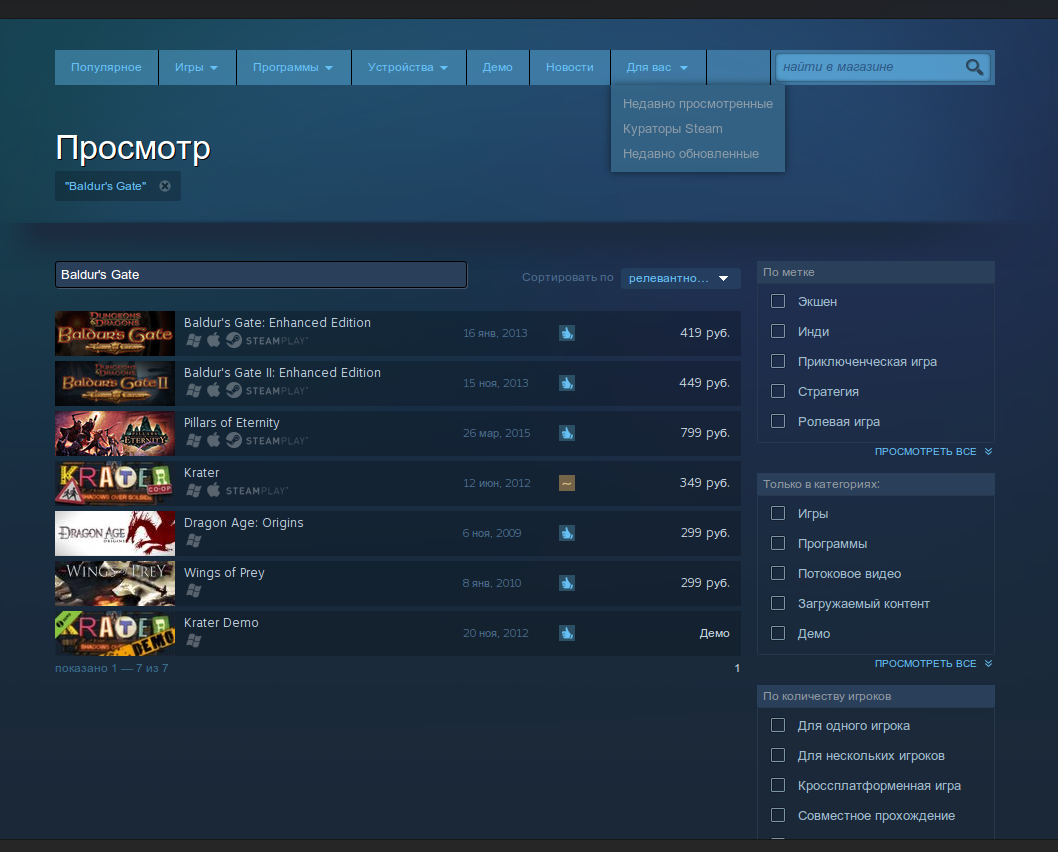Click the thumbs-up review icon for Krater Demo

[x=567, y=633]
